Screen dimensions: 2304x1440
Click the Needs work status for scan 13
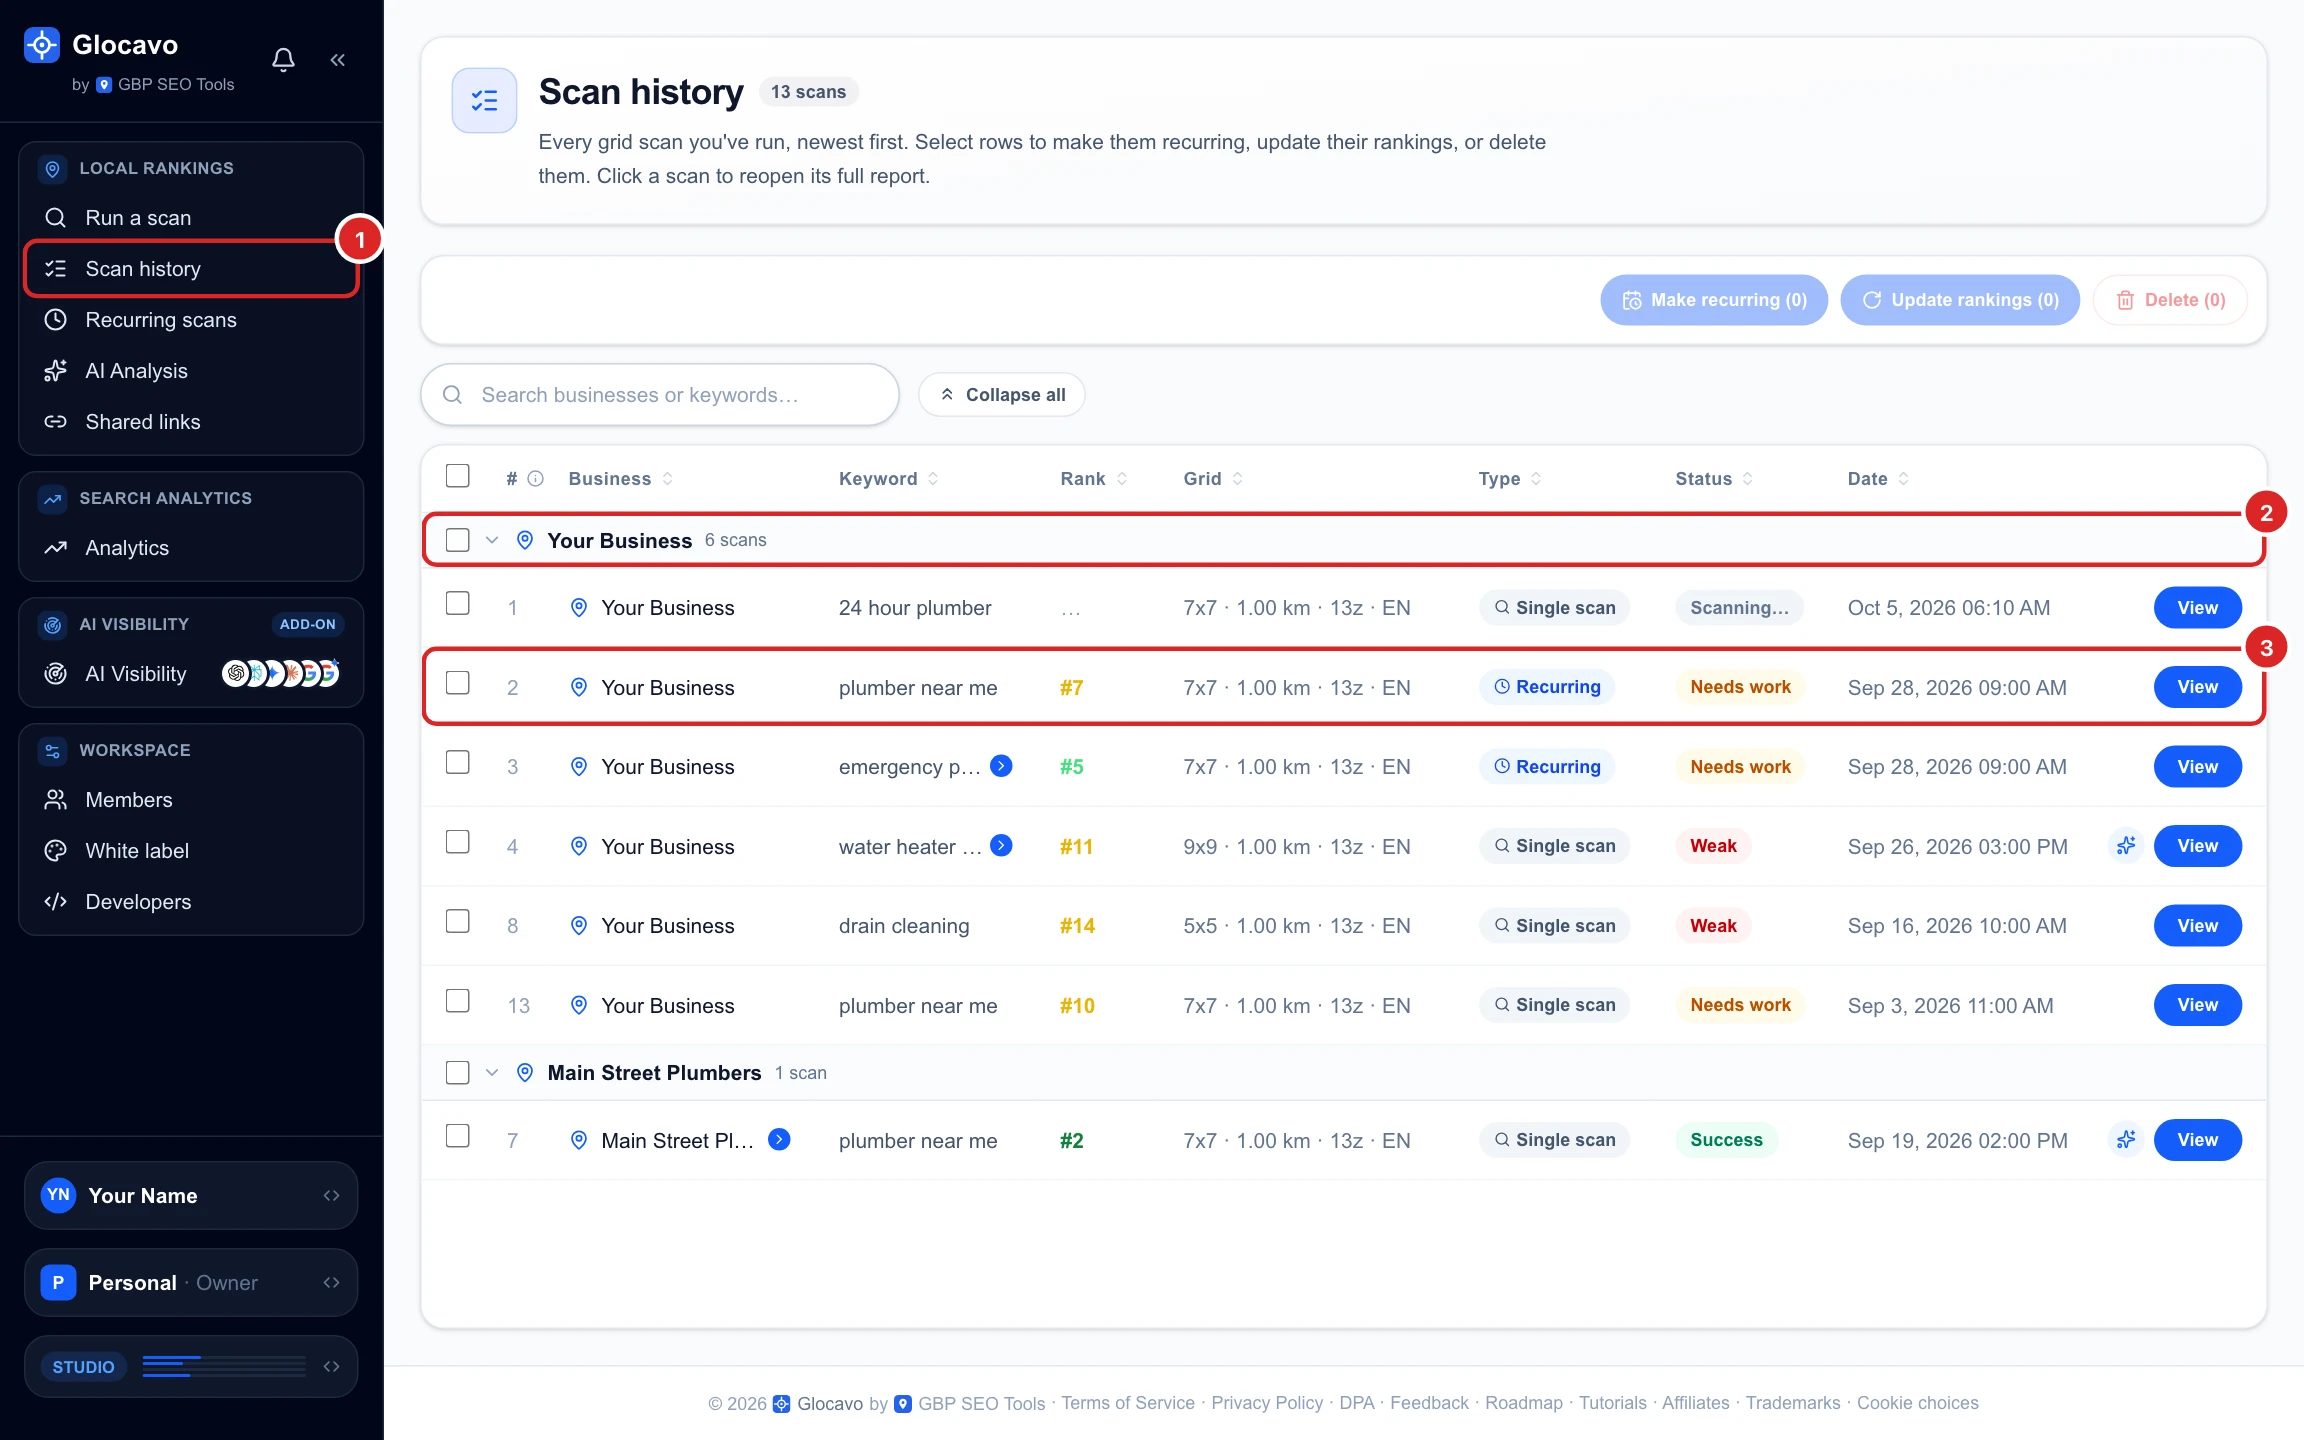point(1740,1005)
